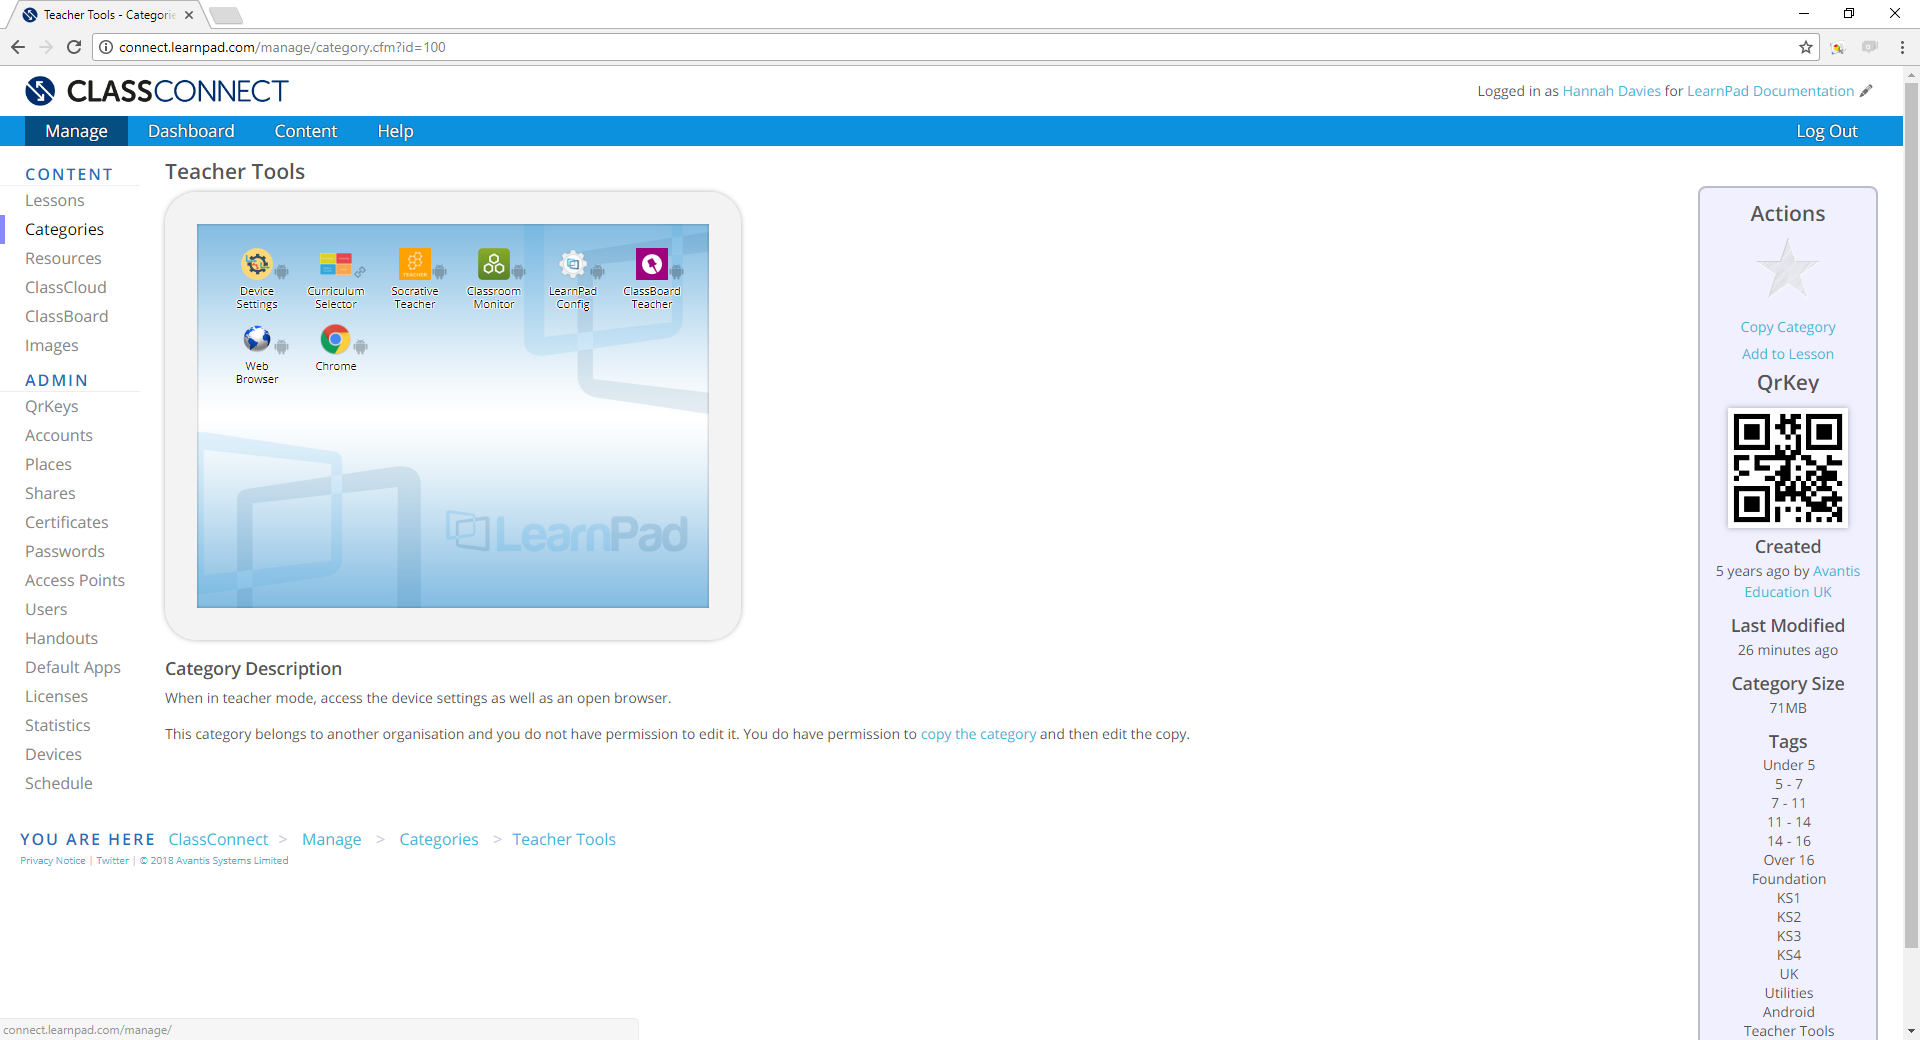Open a new browser tab

(226, 15)
